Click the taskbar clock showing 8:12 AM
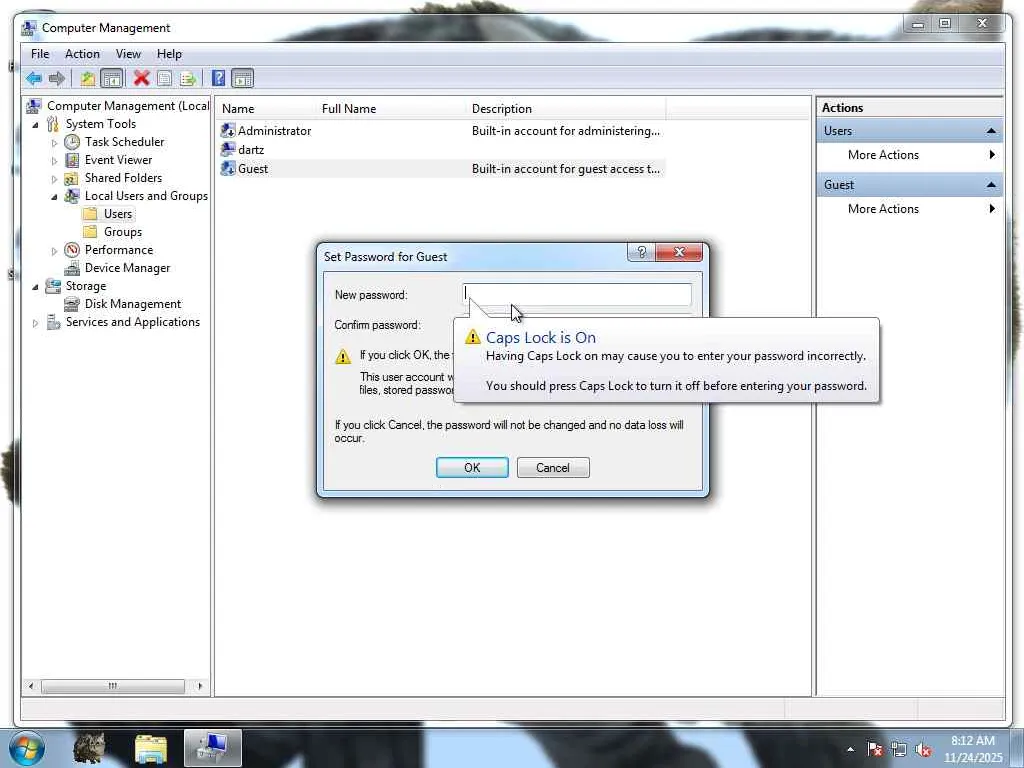This screenshot has width=1024, height=768. tap(972, 749)
